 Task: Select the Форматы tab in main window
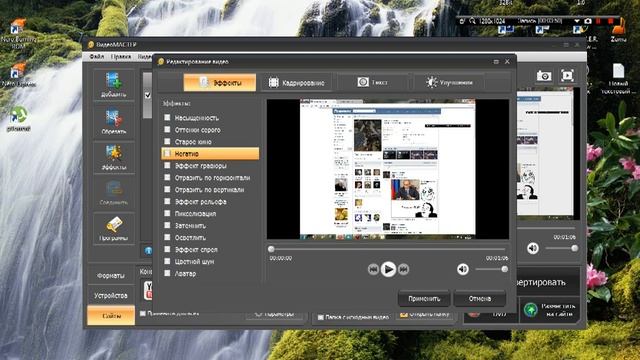coord(111,276)
